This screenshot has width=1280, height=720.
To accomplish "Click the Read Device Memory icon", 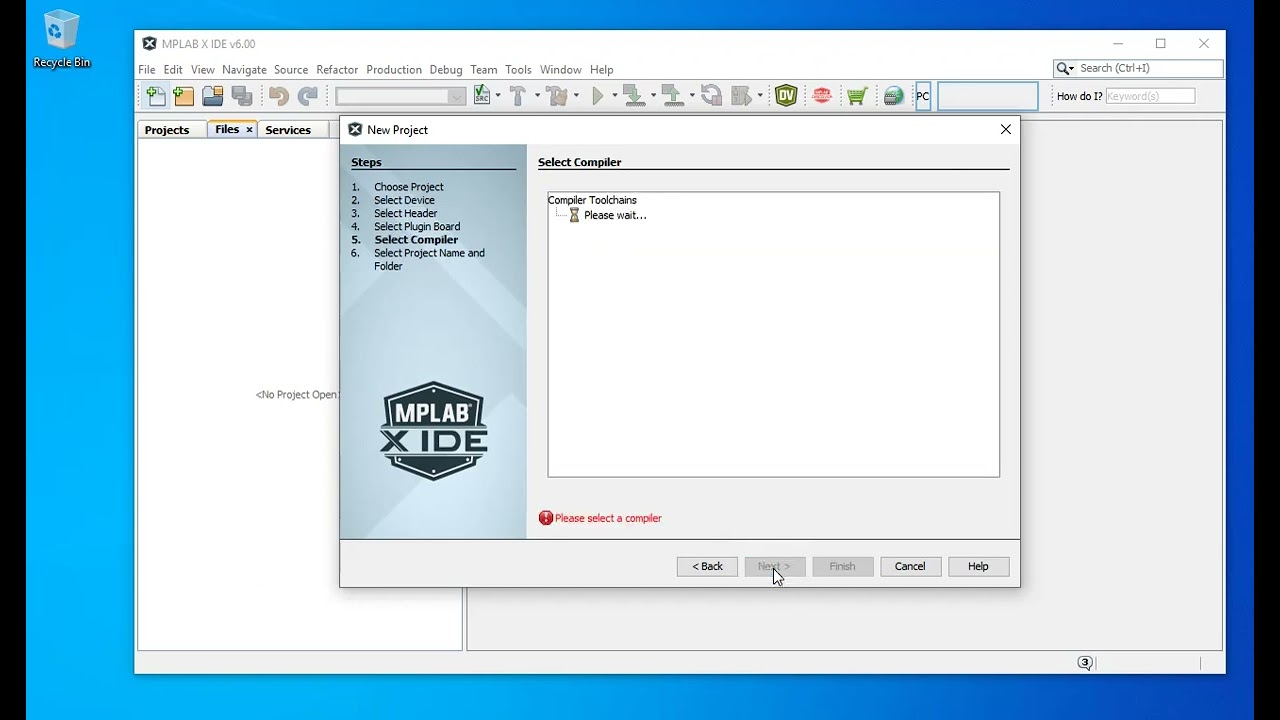I will [673, 96].
